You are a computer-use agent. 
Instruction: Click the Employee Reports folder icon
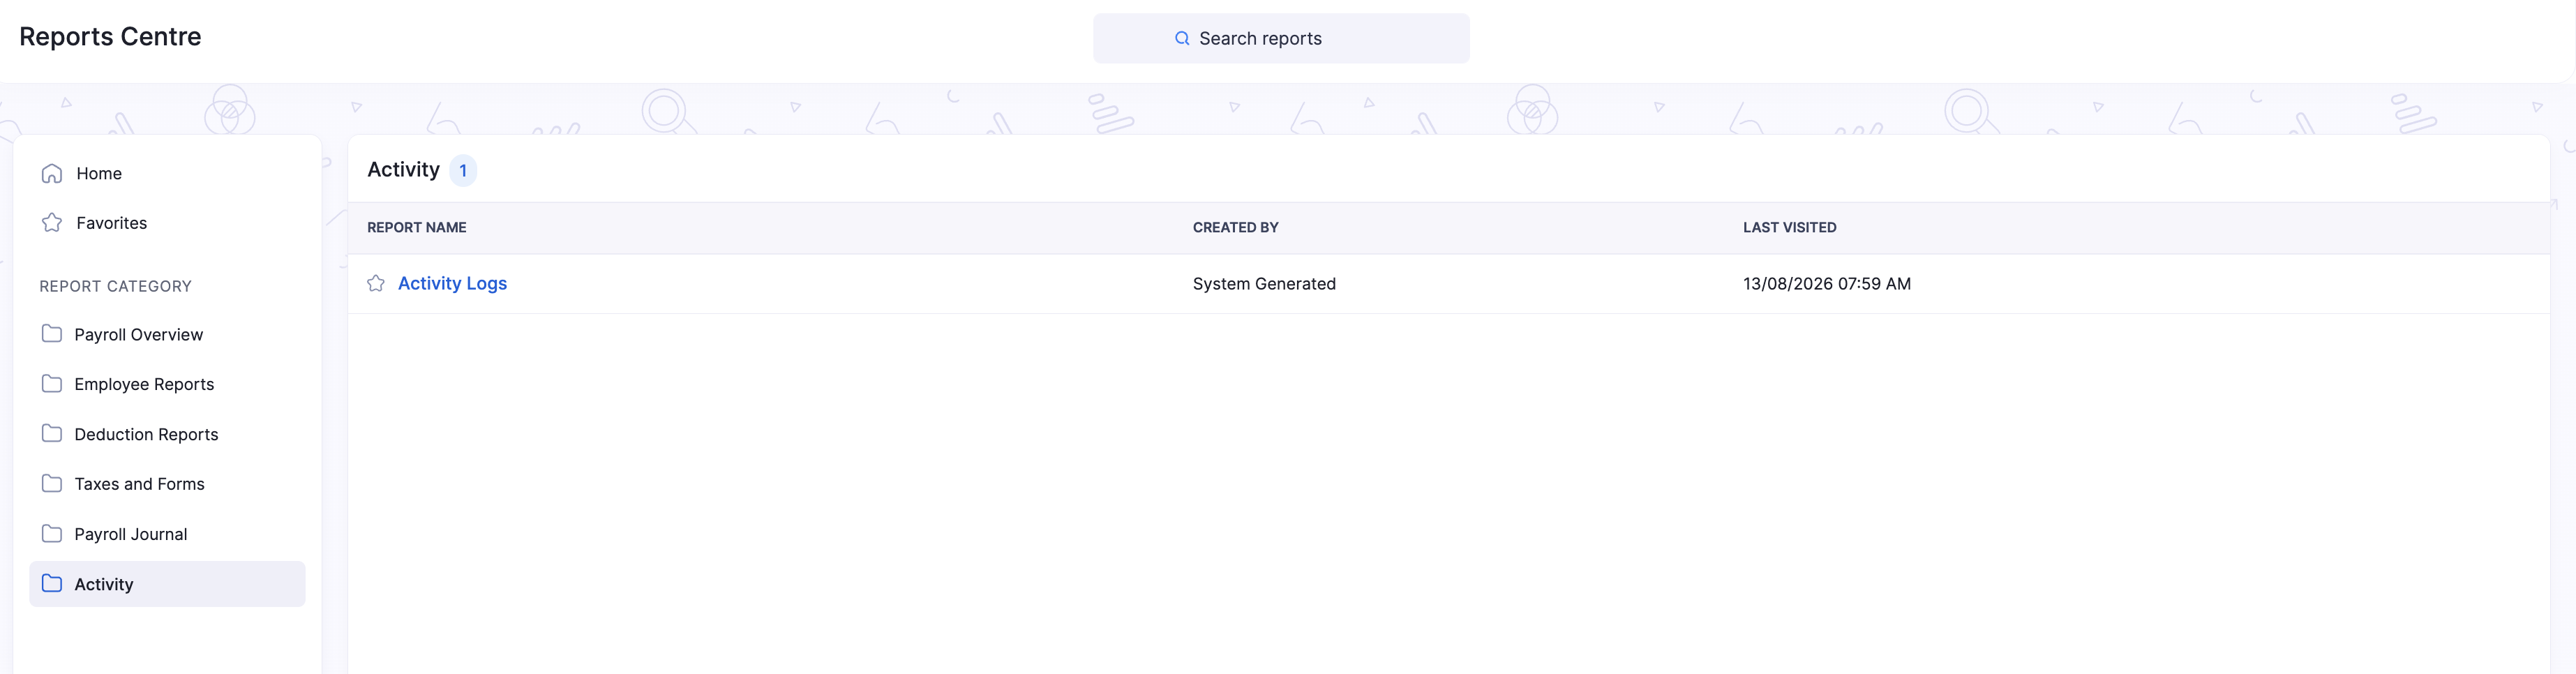click(x=52, y=384)
